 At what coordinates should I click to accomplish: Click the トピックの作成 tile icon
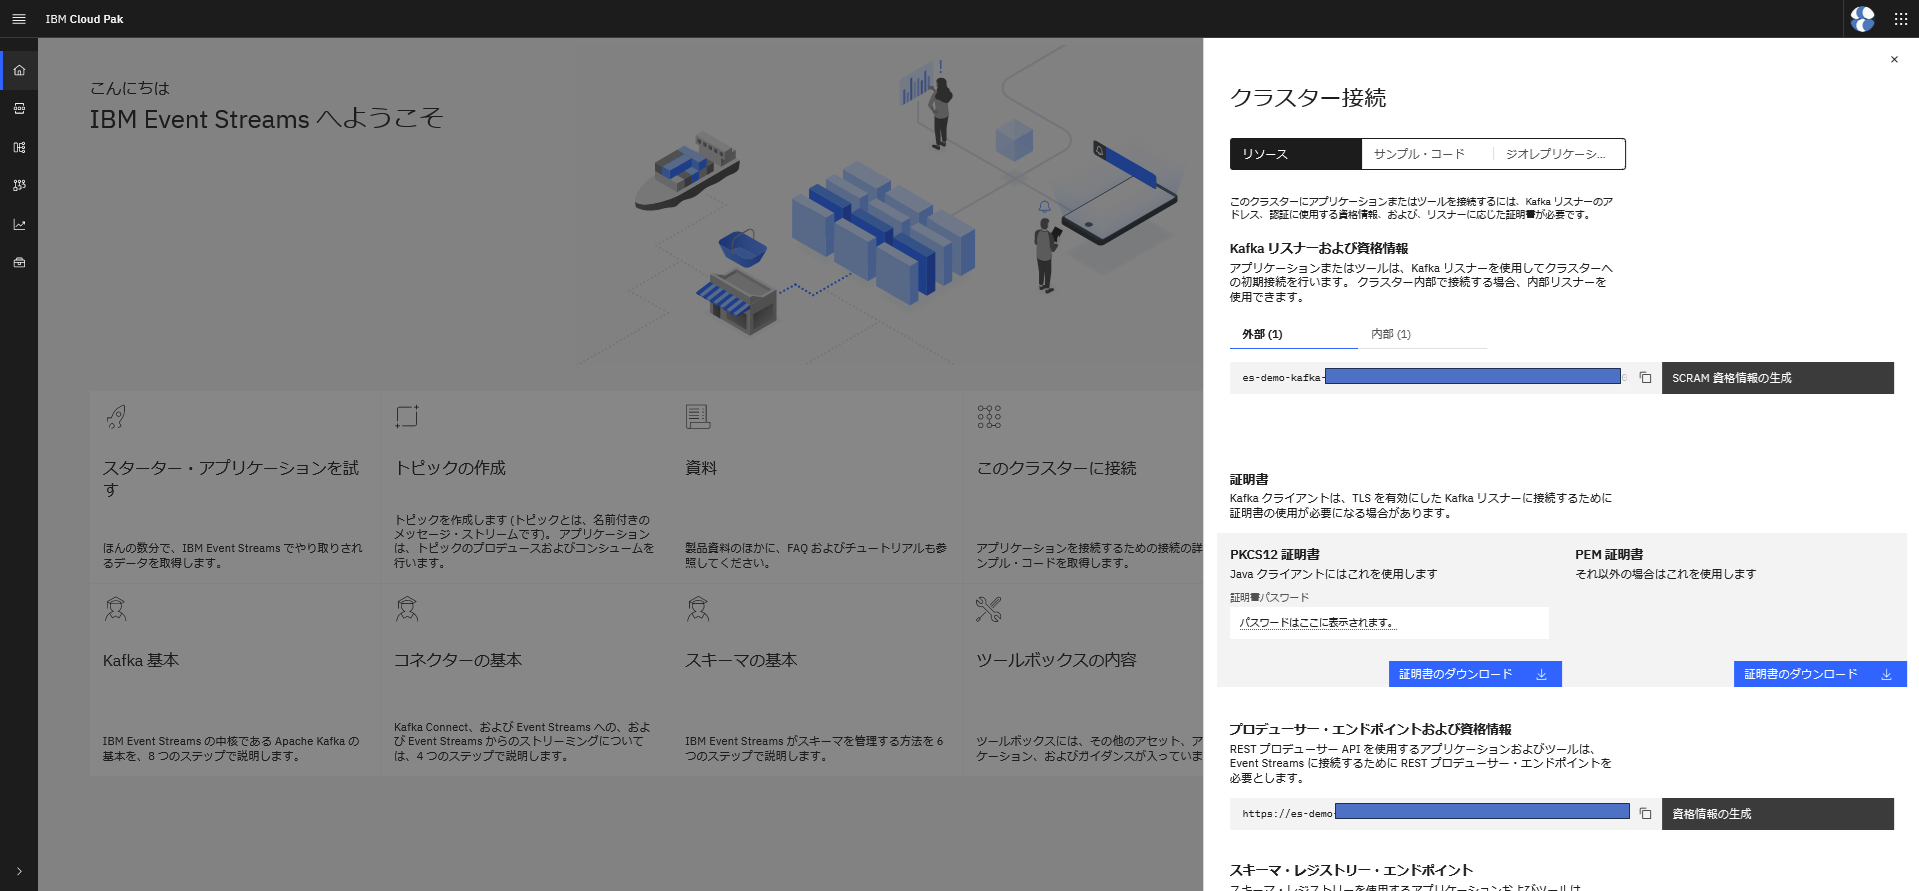tap(407, 417)
